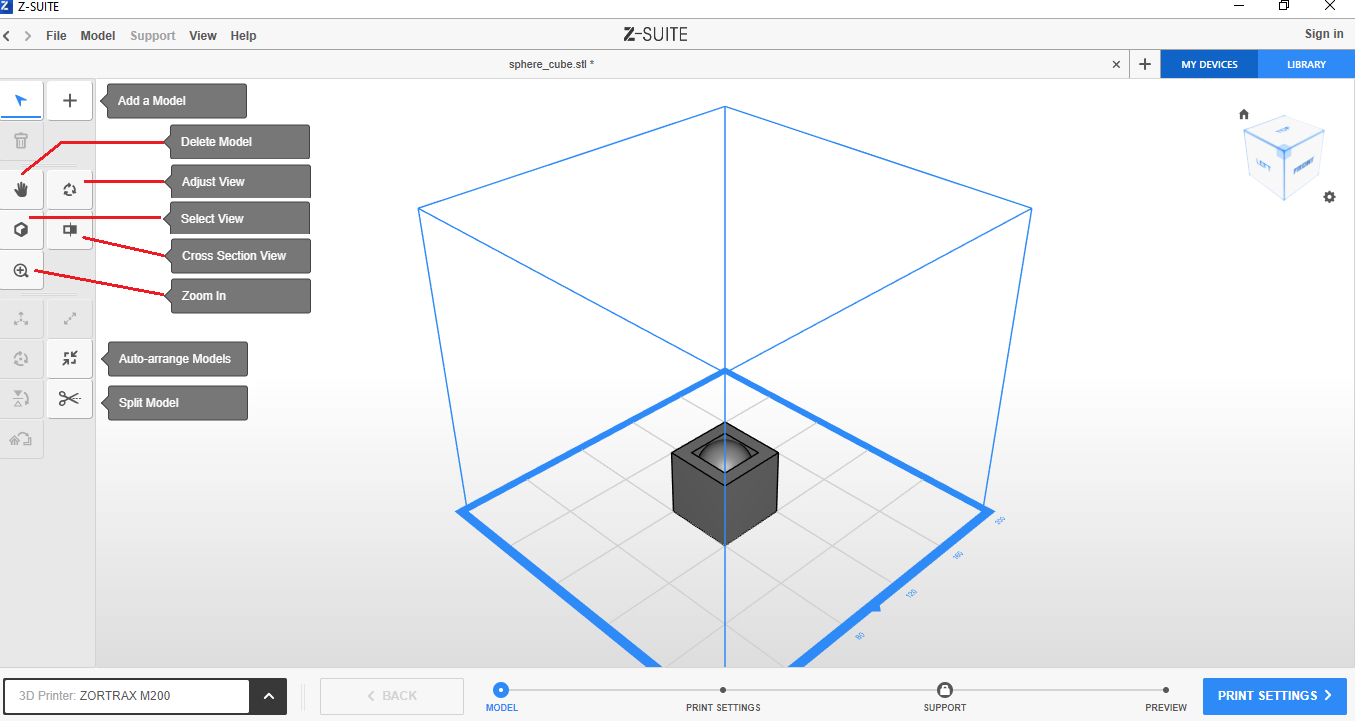
Task: Reset the view with the home icon
Action: pos(1244,114)
